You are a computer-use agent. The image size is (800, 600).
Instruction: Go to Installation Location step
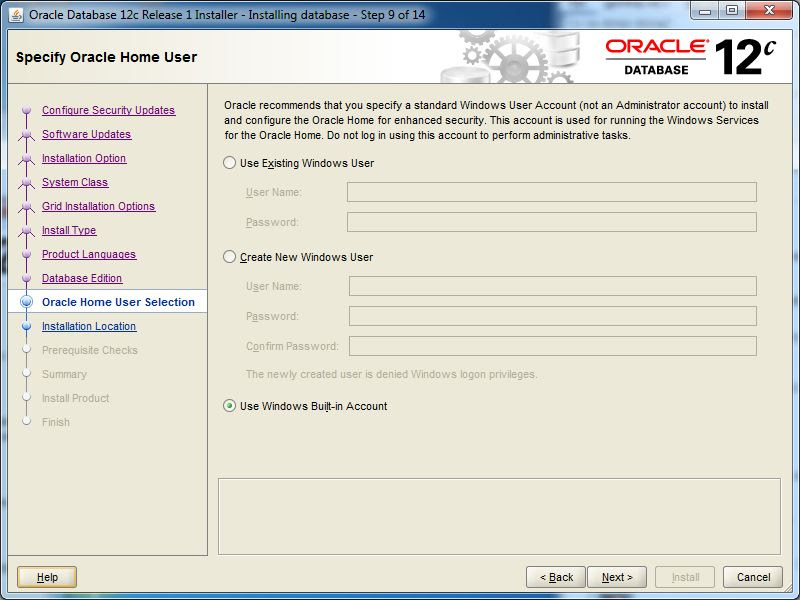pos(89,326)
